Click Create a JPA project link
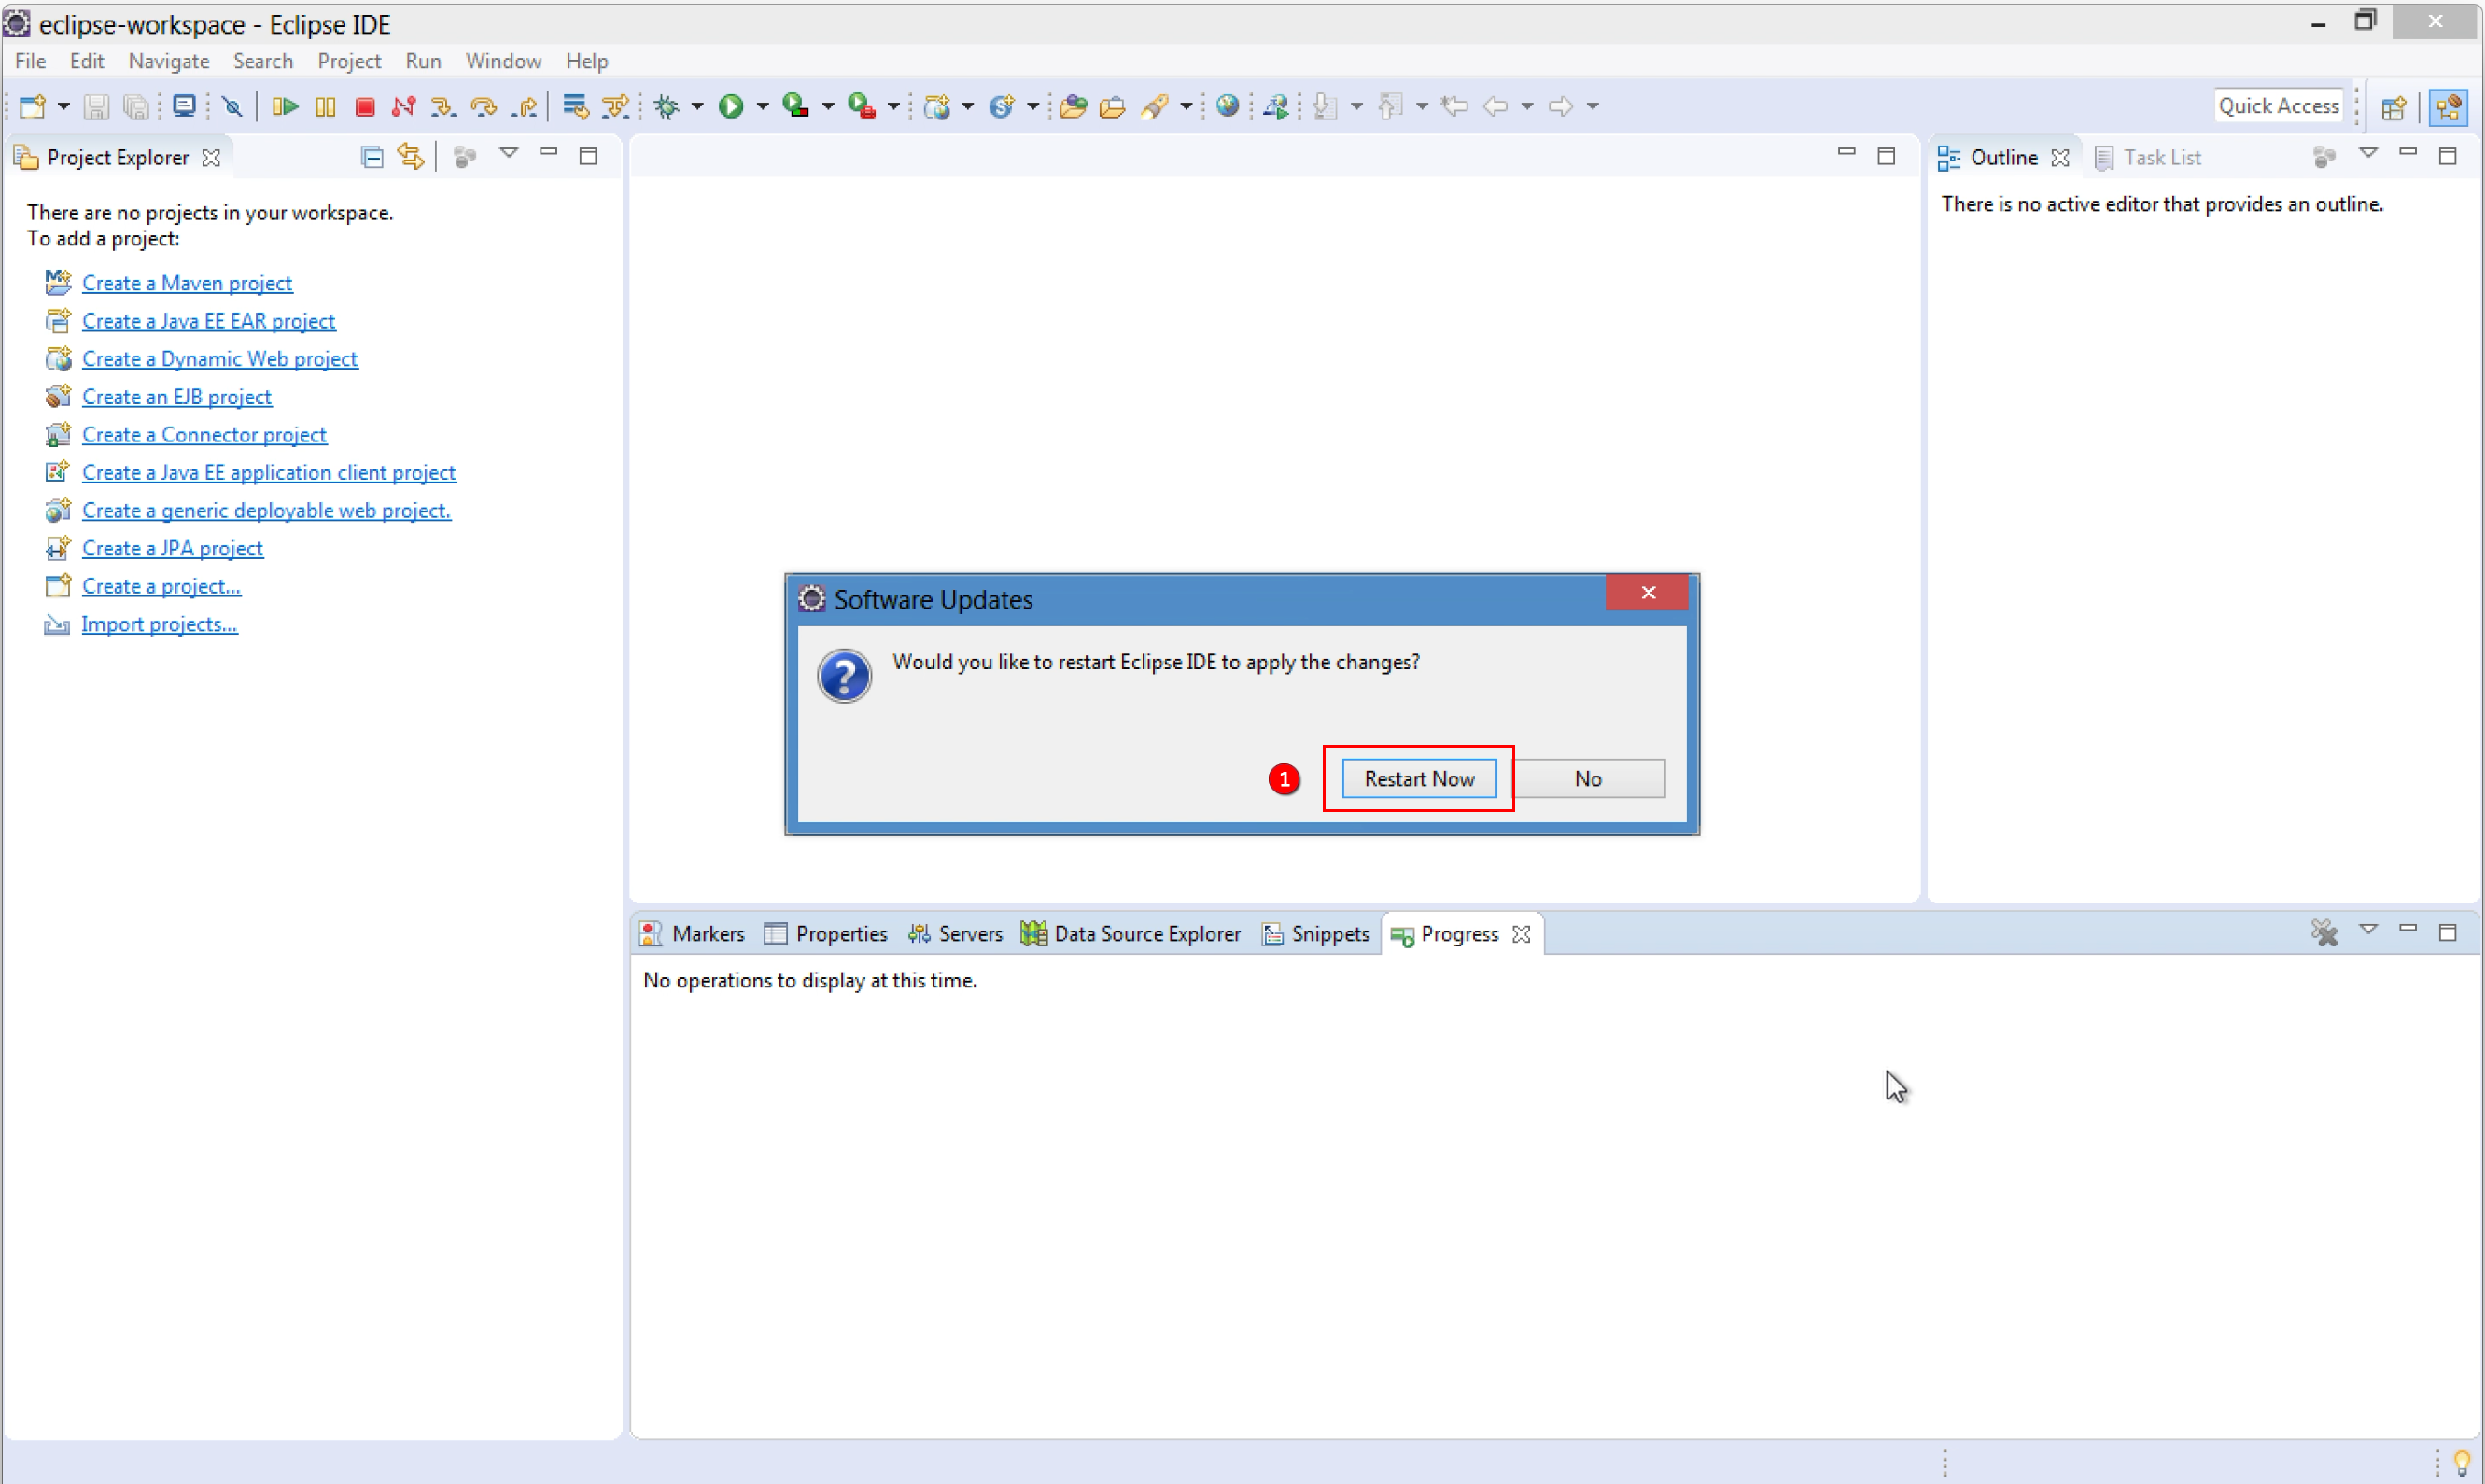Image resolution: width=2485 pixels, height=1484 pixels. (x=172, y=548)
